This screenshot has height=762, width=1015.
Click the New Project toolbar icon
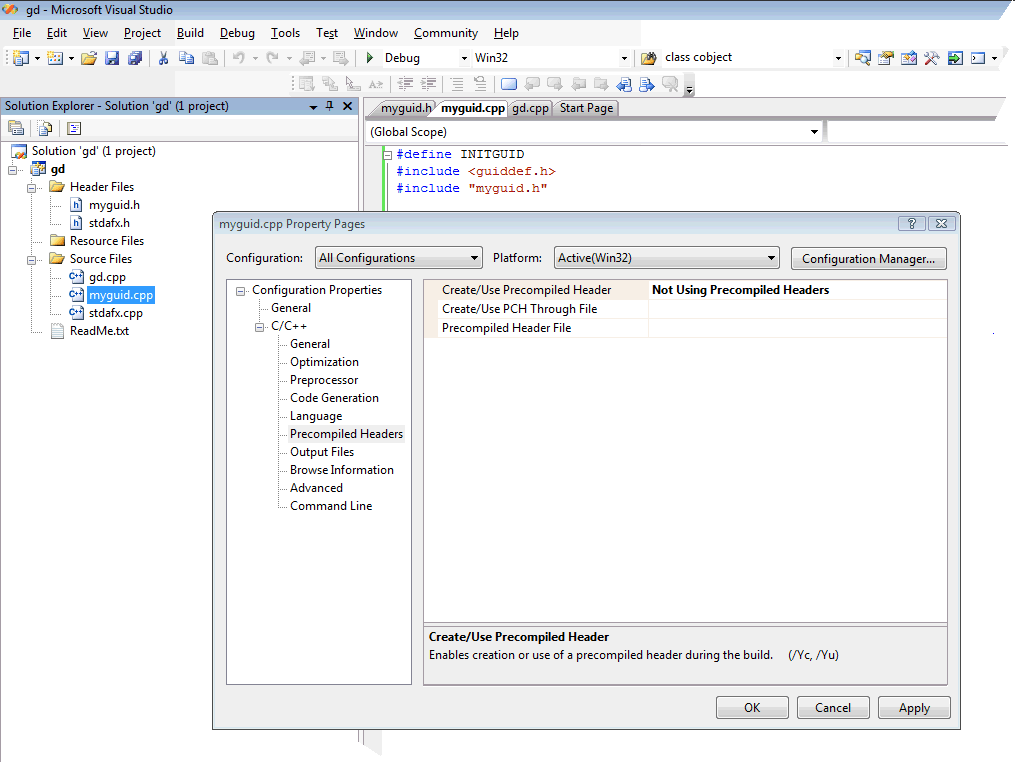coord(21,58)
